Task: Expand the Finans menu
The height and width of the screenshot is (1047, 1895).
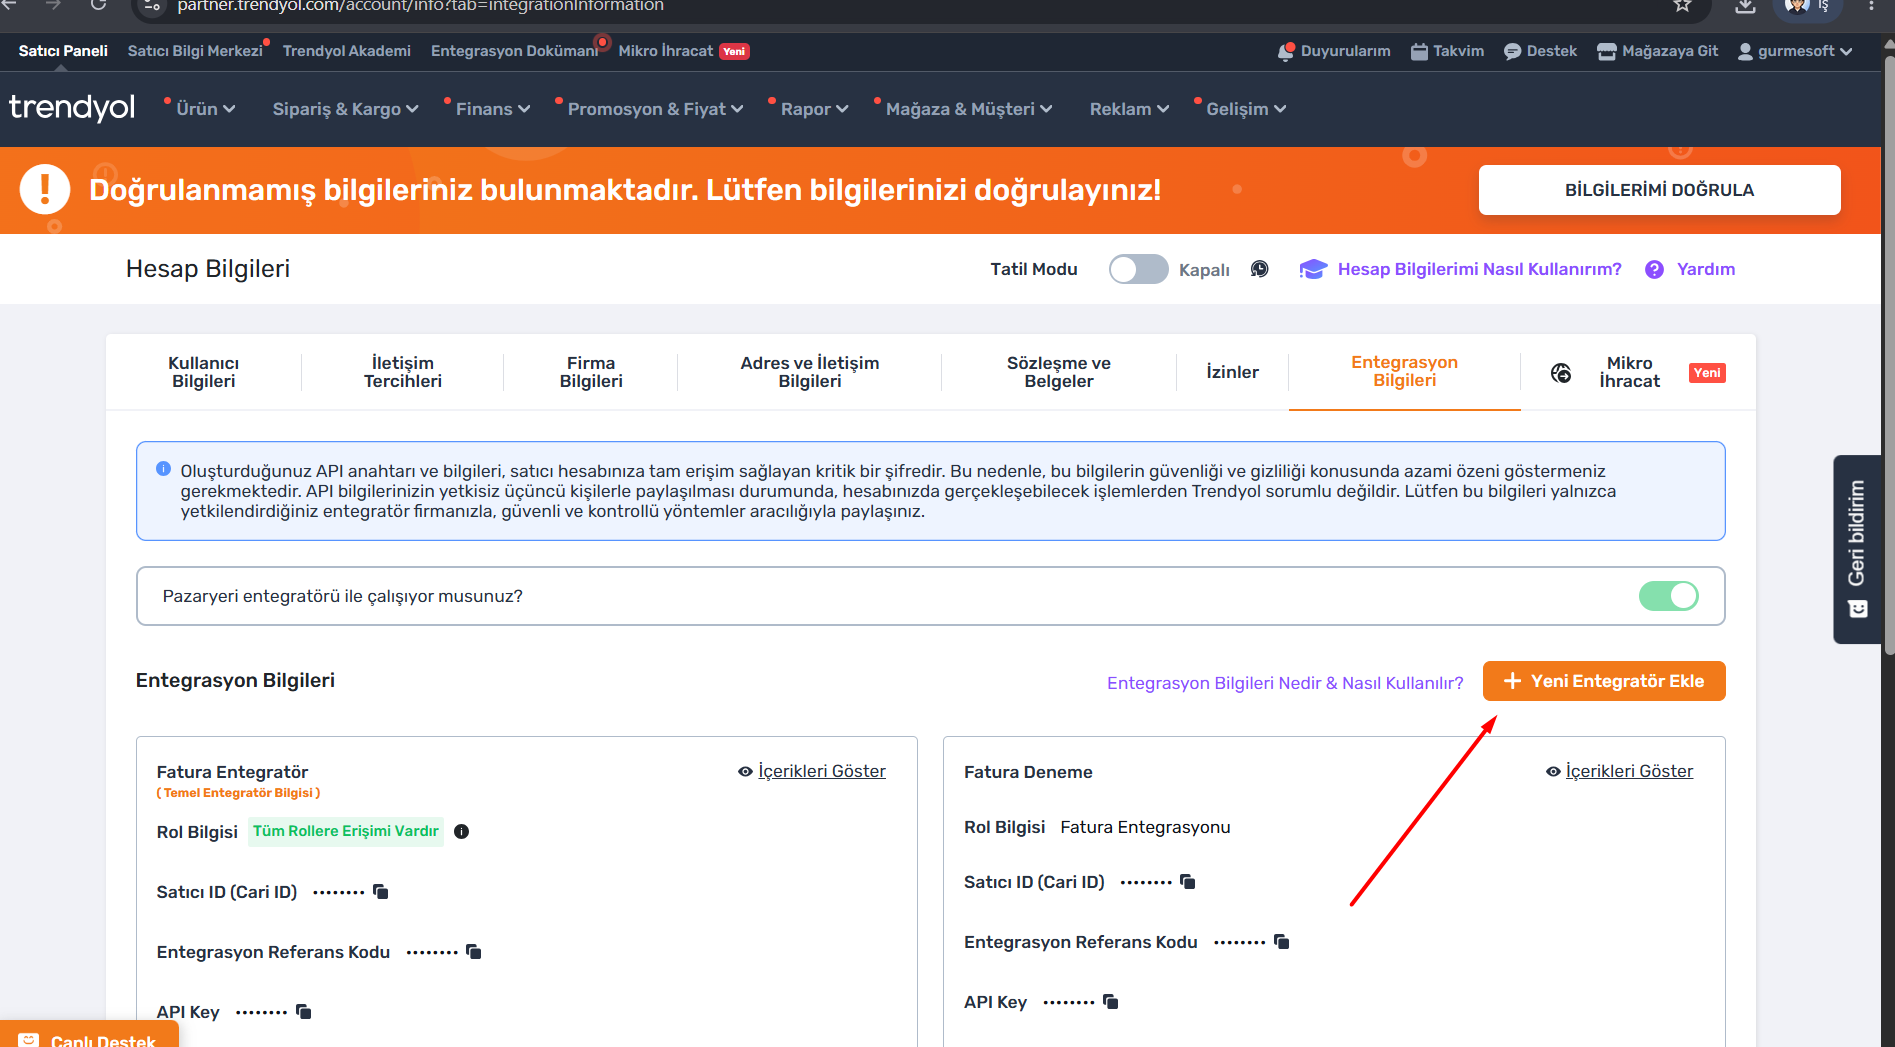Action: pyautogui.click(x=492, y=109)
